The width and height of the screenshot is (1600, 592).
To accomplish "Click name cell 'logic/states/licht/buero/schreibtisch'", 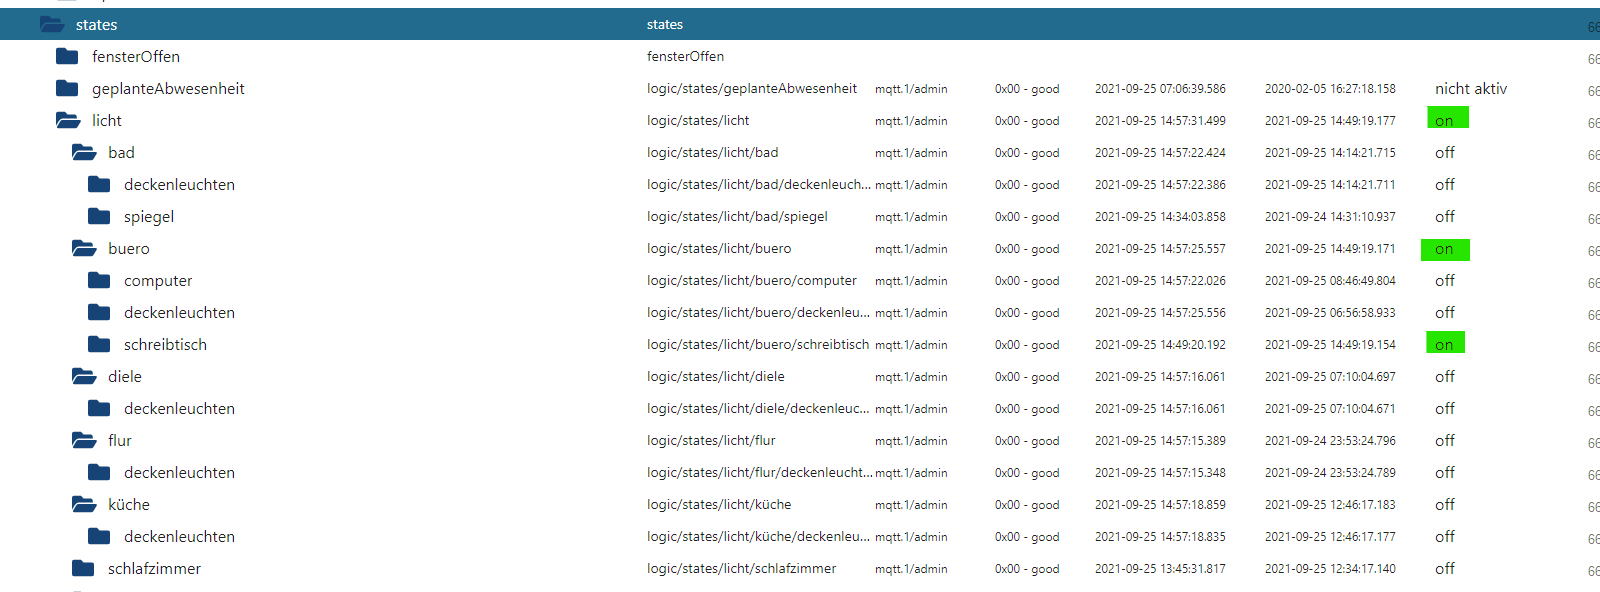I will coord(758,345).
